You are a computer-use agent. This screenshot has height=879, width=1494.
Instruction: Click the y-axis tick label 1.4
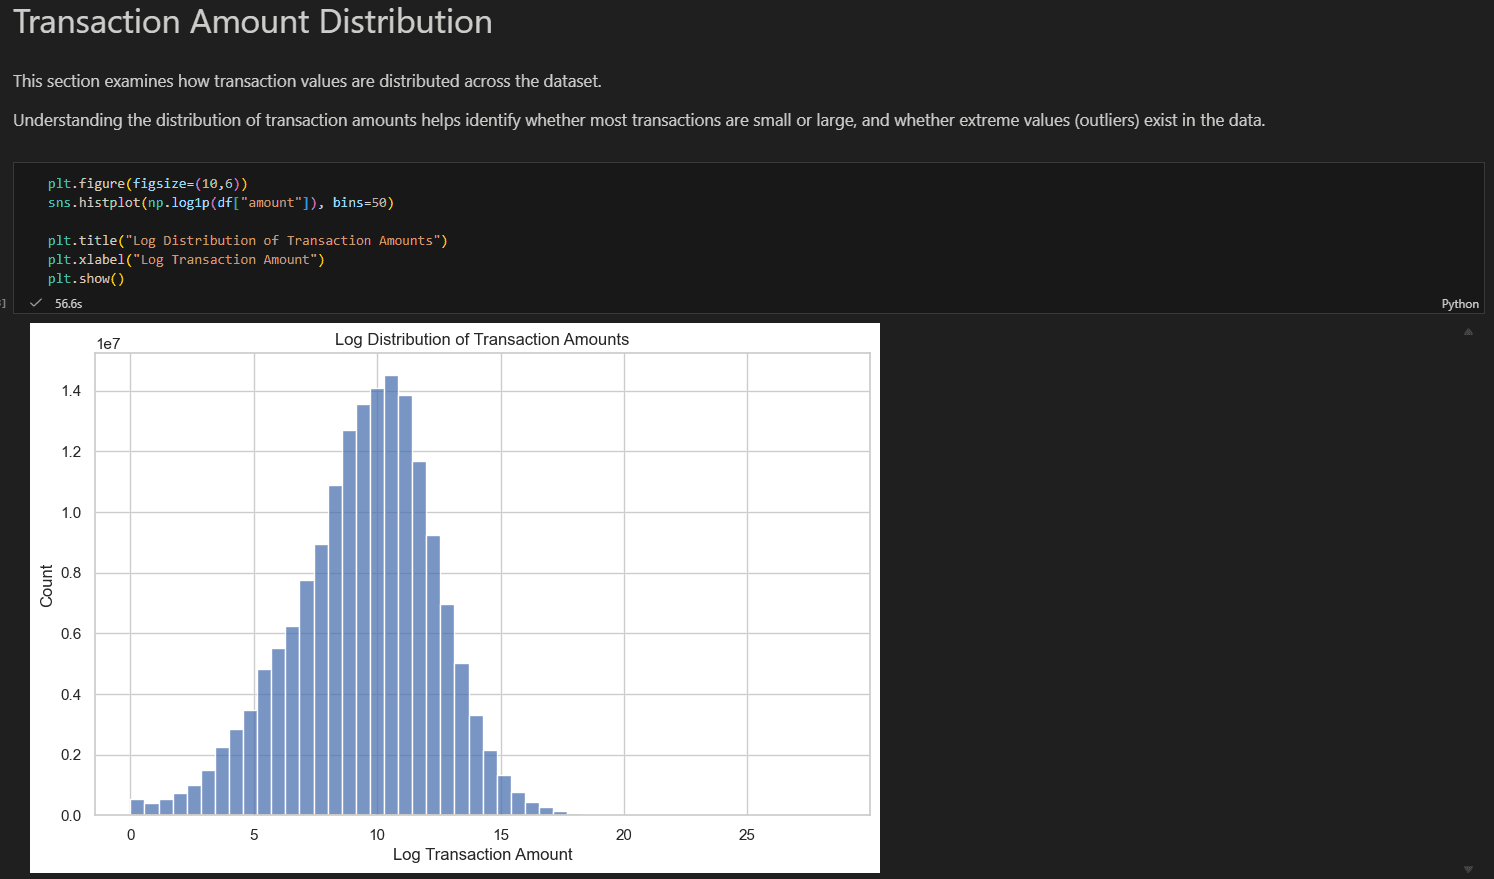[71, 391]
